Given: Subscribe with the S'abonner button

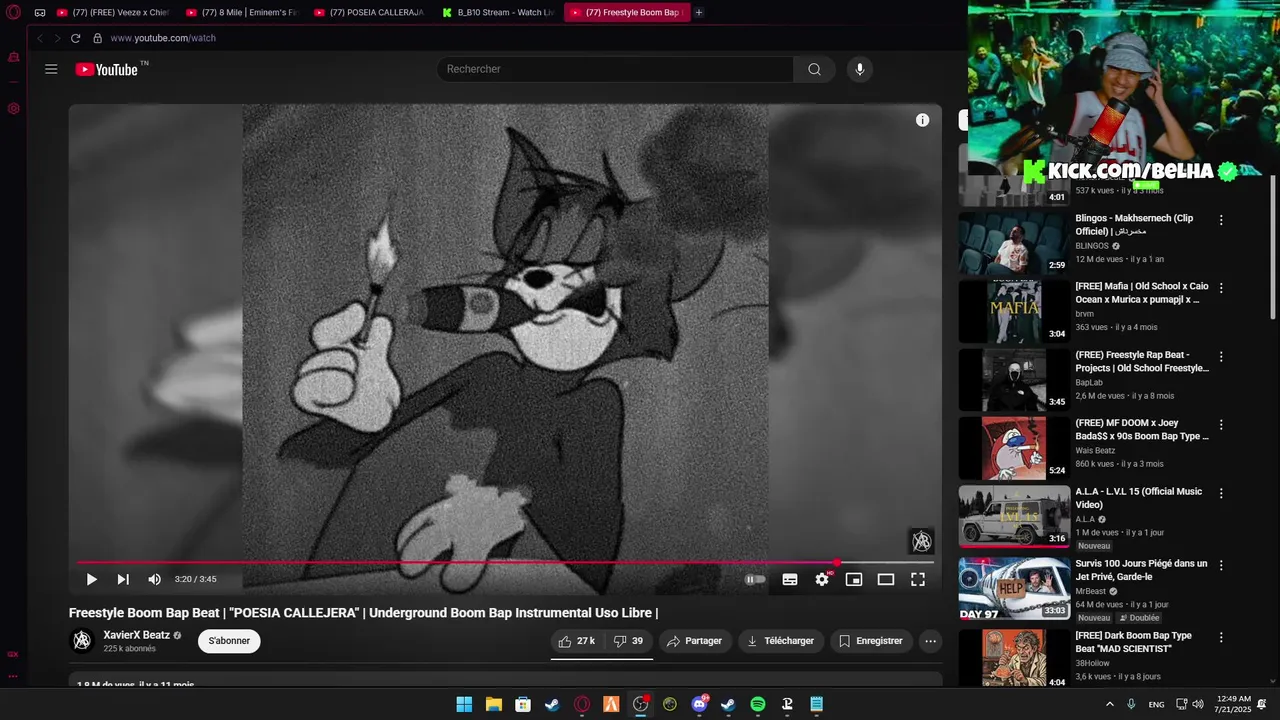Looking at the screenshot, I should point(229,641).
